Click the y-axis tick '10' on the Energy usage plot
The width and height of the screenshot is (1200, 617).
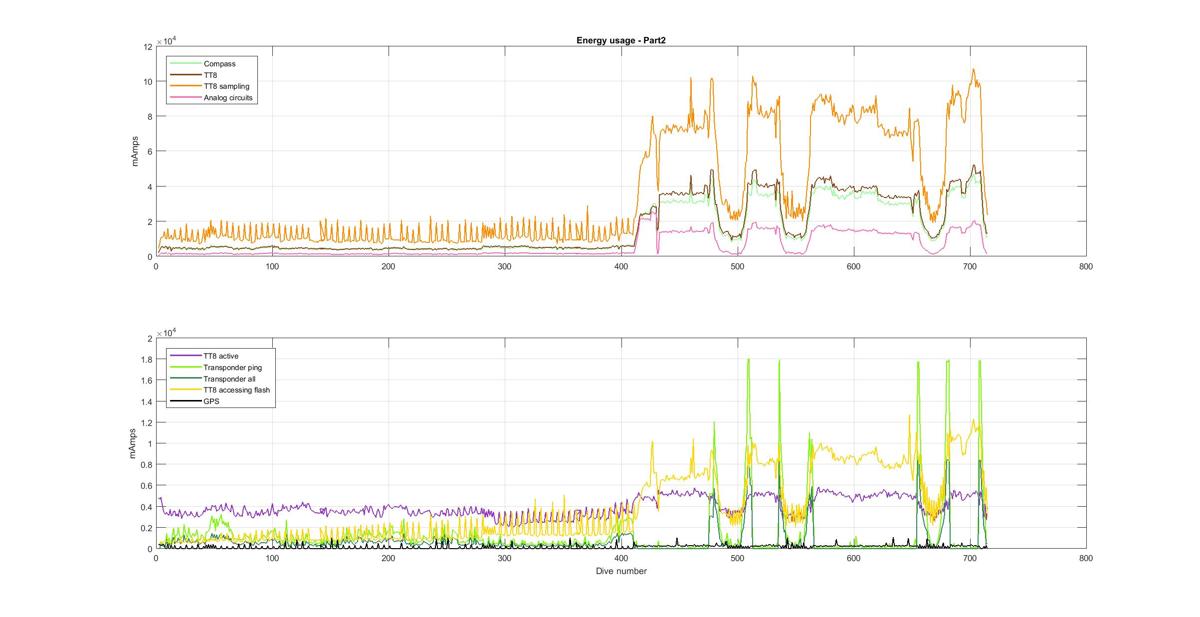click(146, 81)
